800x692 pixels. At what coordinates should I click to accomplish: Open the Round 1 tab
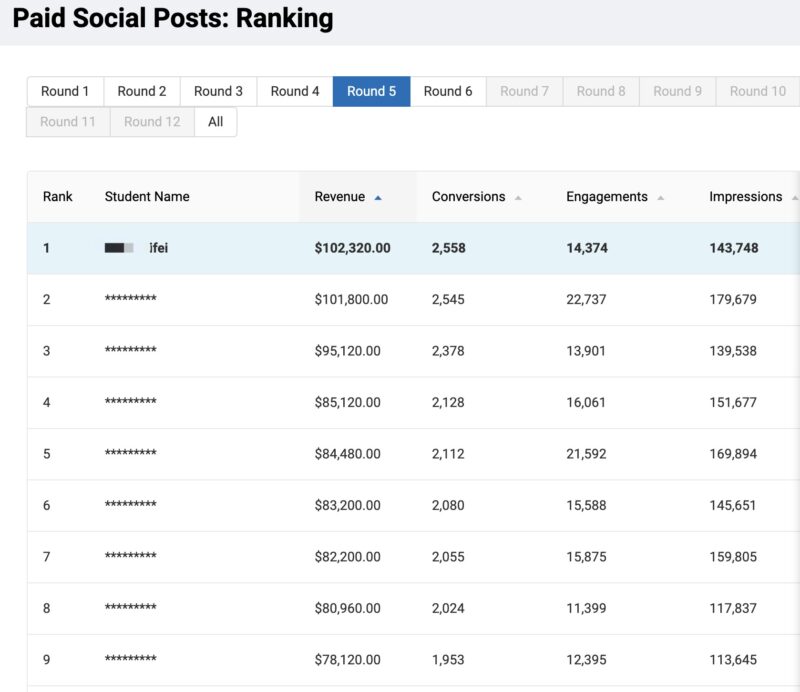pos(65,91)
